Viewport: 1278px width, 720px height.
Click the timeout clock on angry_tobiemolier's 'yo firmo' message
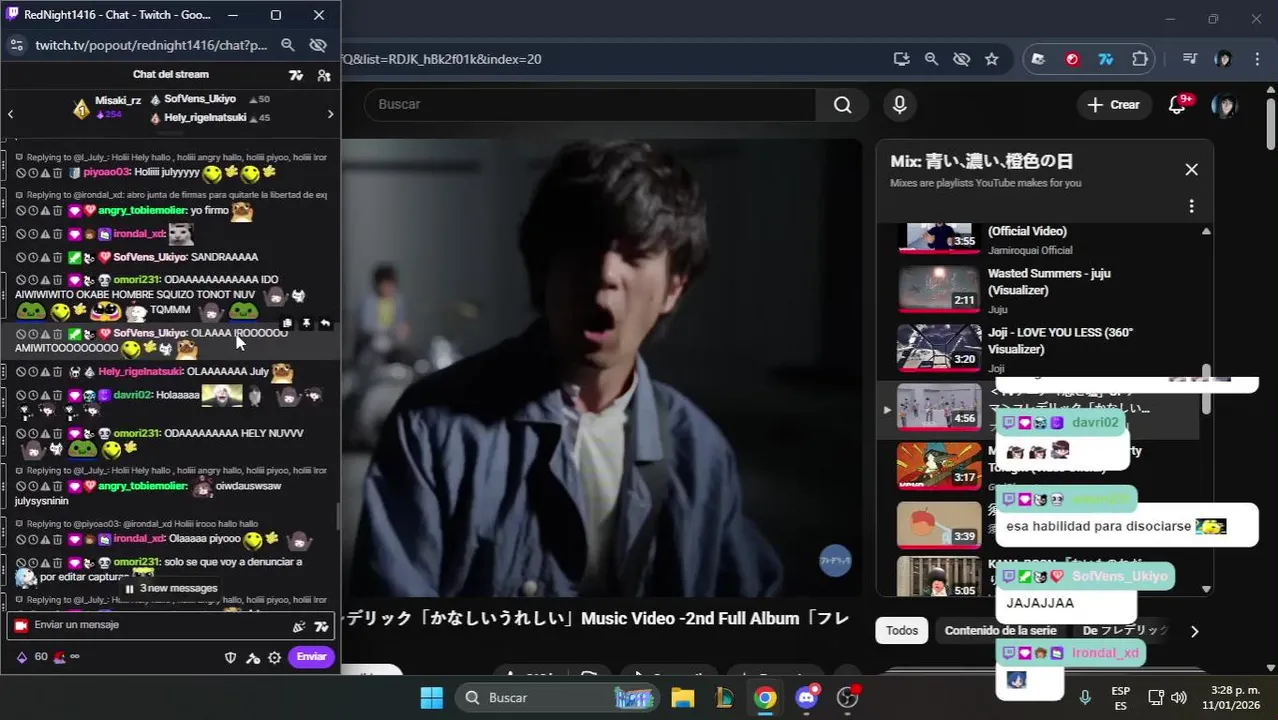point(32,211)
